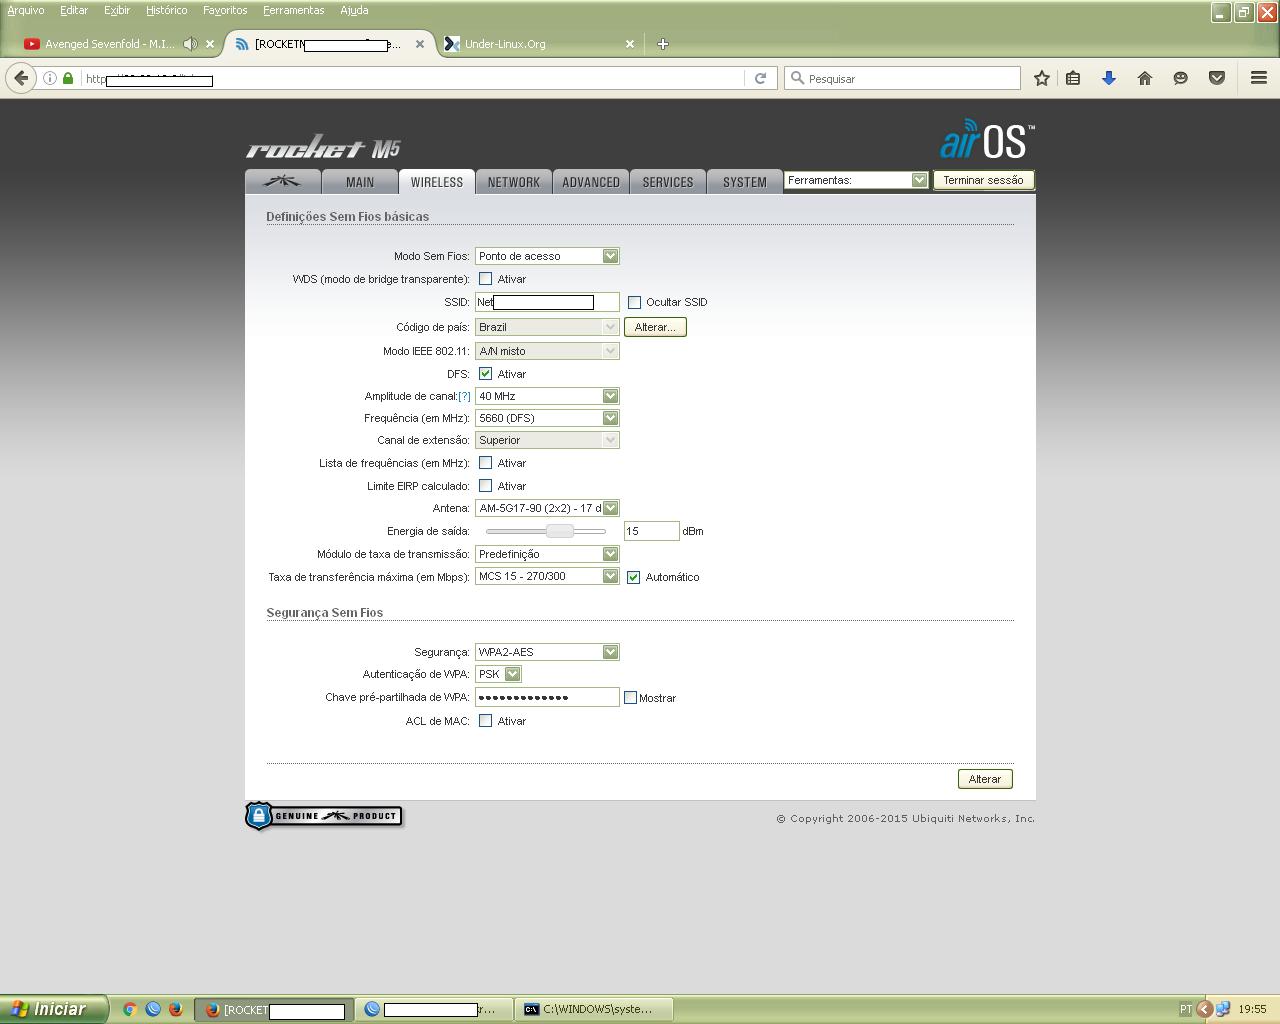Screen dimensions: 1280x1024
Task: Bookmark this page with the star
Action: coord(1041,78)
